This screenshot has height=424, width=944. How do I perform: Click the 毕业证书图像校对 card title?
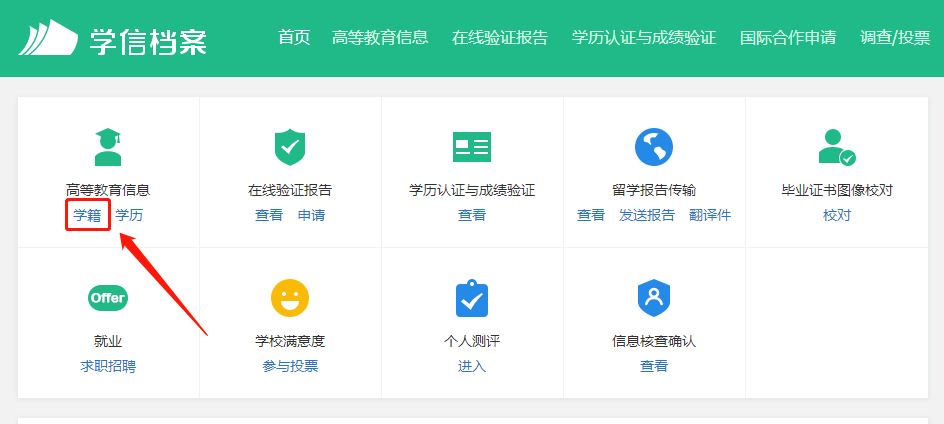pos(837,191)
